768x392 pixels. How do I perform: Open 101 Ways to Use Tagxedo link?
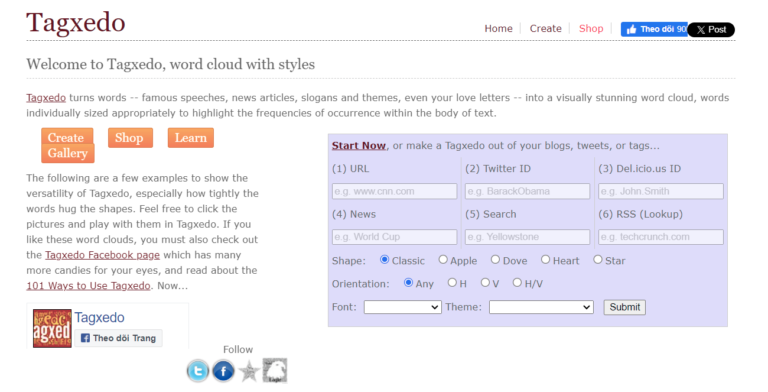coord(88,286)
